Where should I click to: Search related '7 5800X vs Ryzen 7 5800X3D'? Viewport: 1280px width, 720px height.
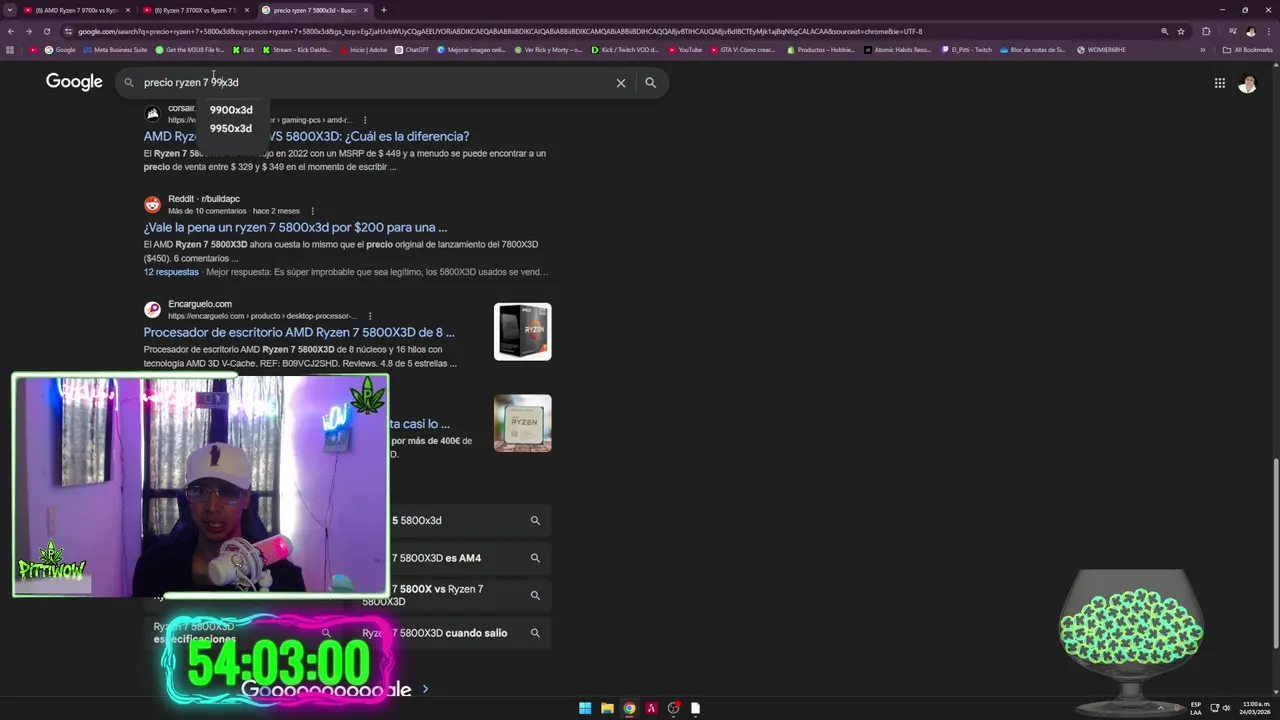pos(456,595)
